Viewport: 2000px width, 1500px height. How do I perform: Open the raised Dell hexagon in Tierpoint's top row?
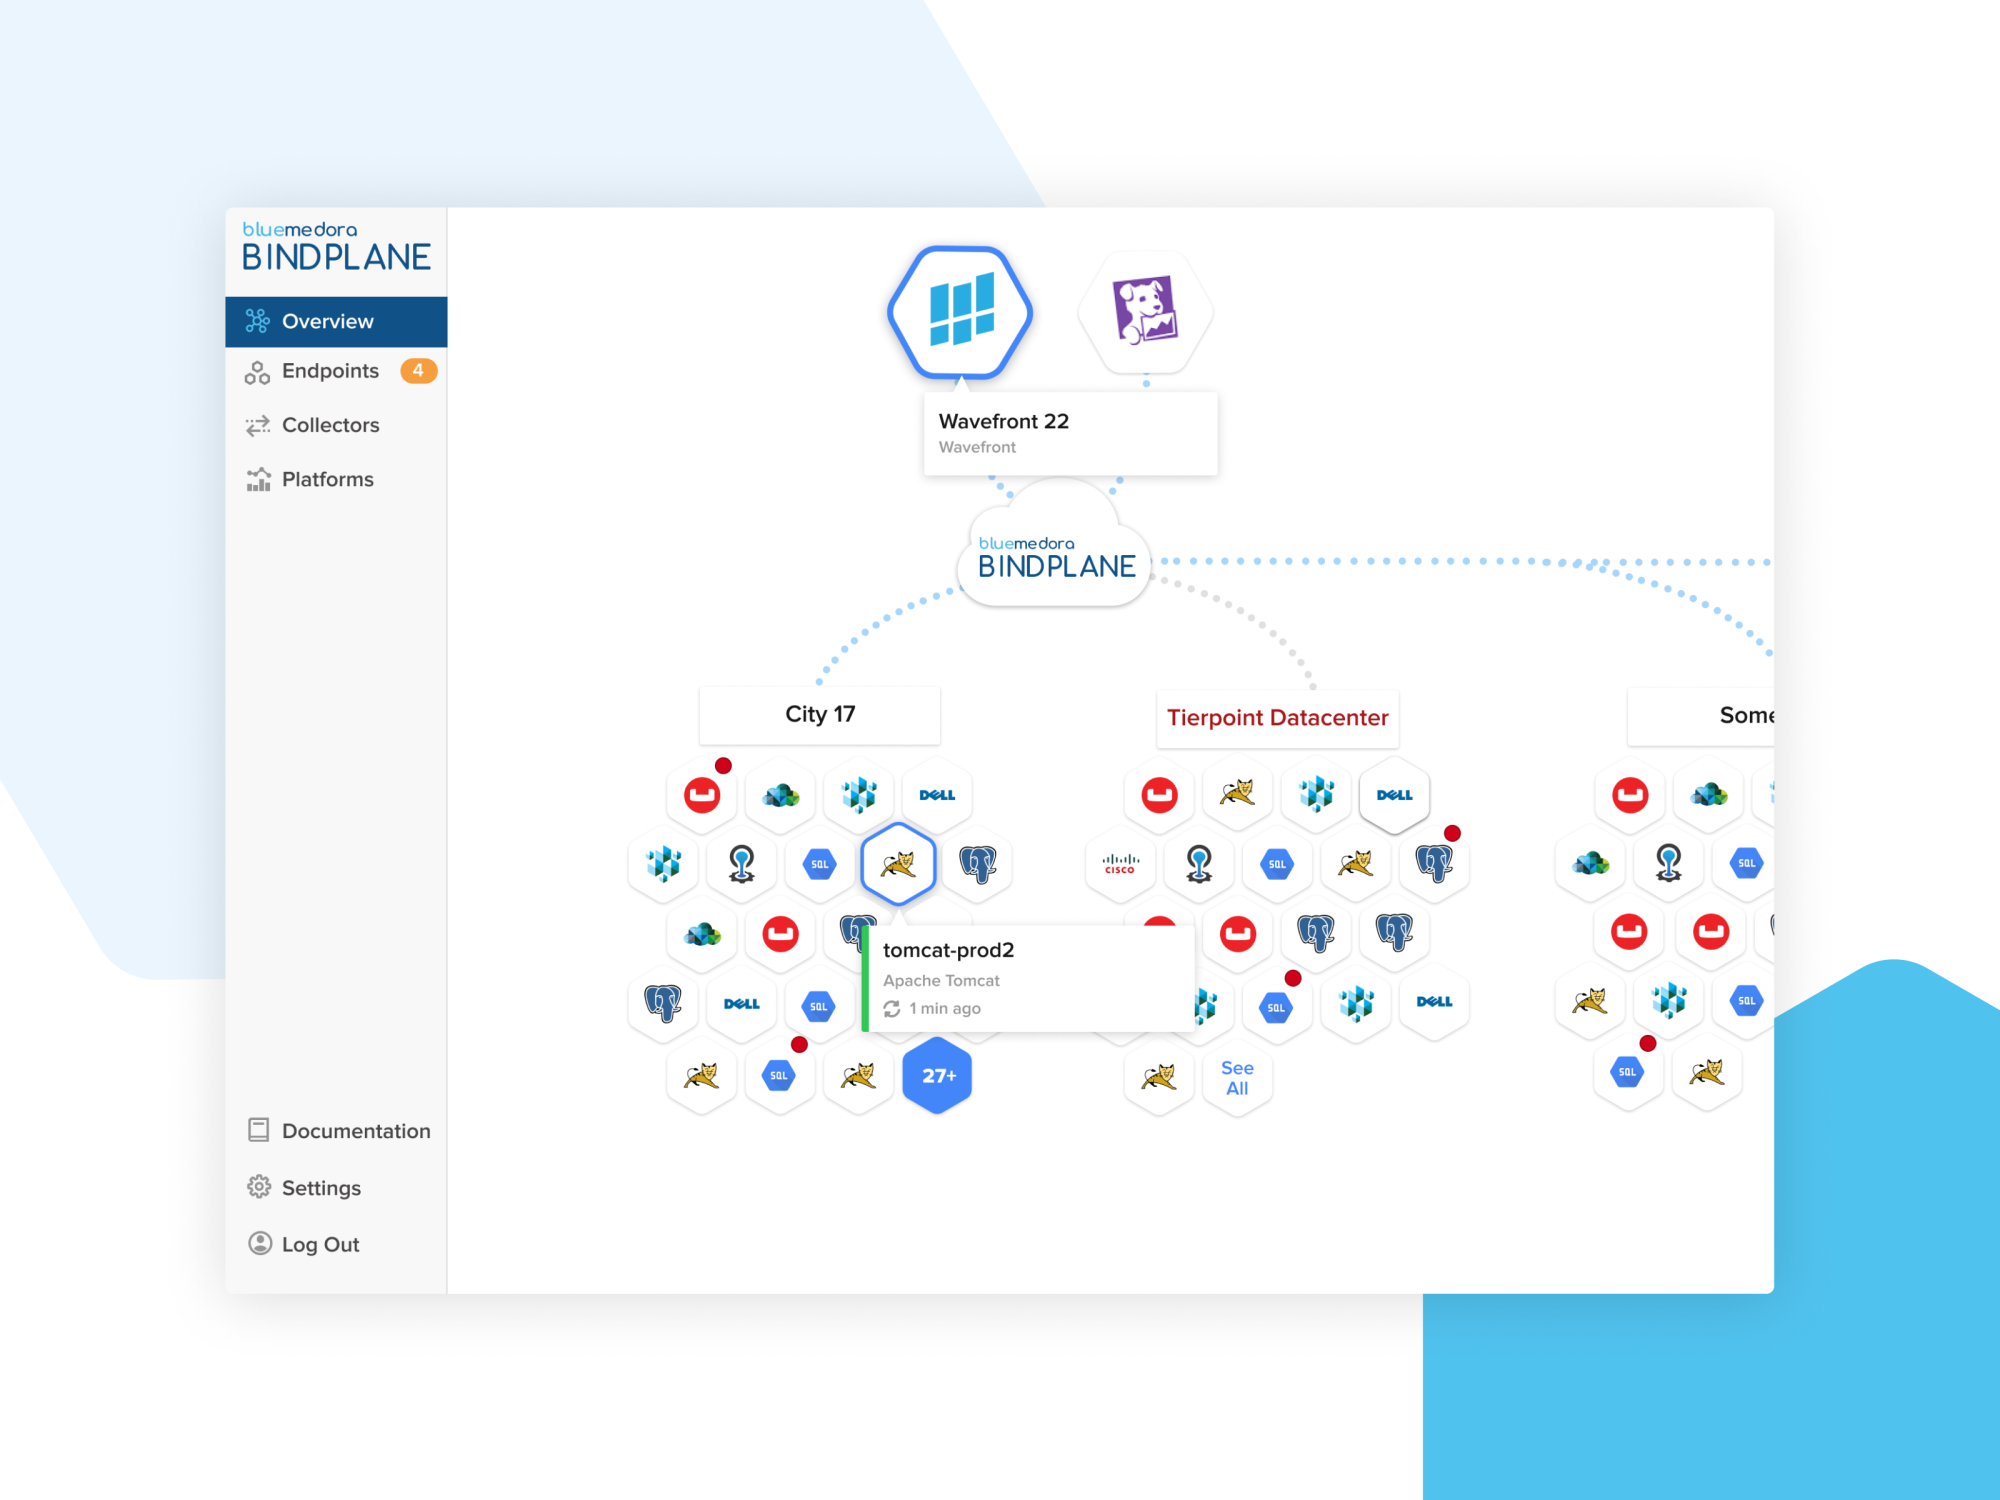click(1395, 796)
